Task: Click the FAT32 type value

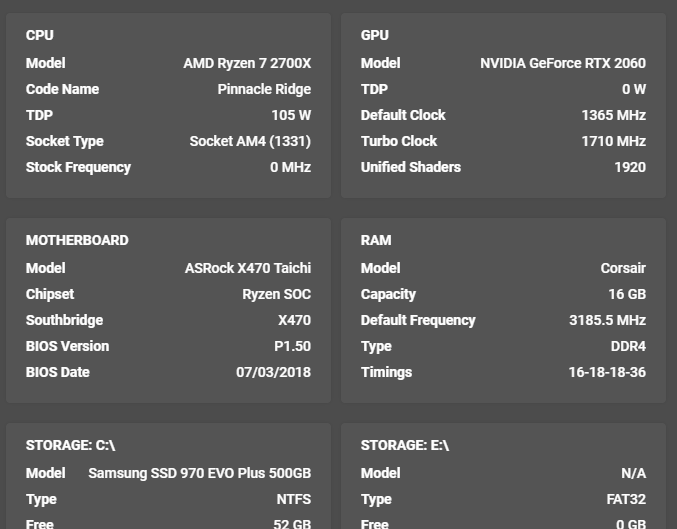Action: 626,499
